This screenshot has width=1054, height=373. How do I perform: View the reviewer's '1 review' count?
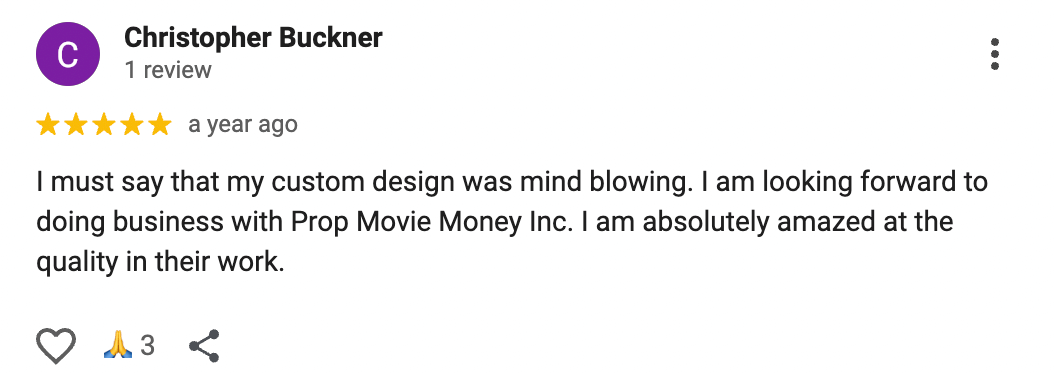(x=168, y=70)
